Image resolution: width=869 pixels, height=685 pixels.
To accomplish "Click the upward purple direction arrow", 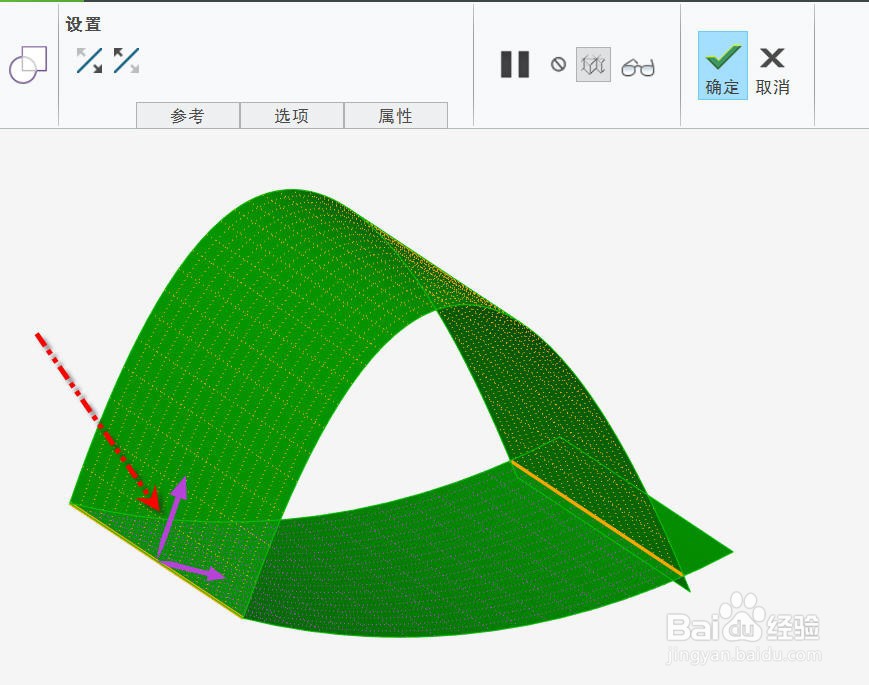I will [x=173, y=515].
